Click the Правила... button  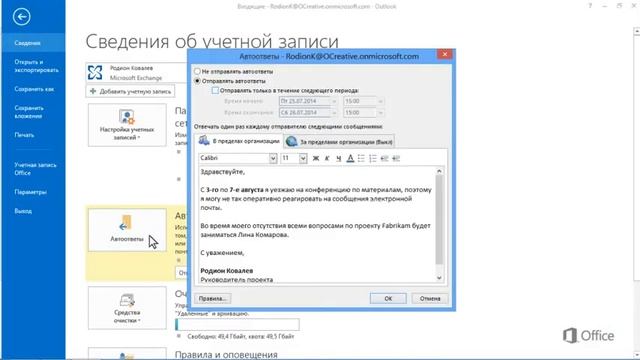coord(212,298)
